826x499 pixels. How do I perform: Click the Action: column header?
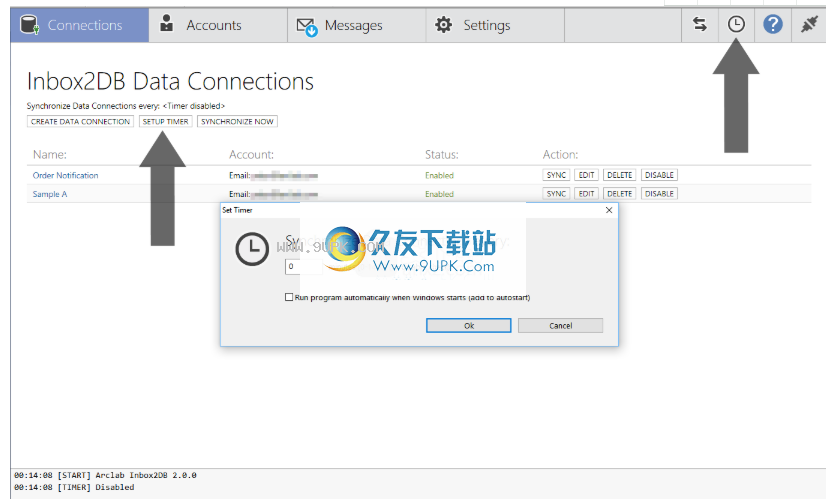(x=560, y=154)
